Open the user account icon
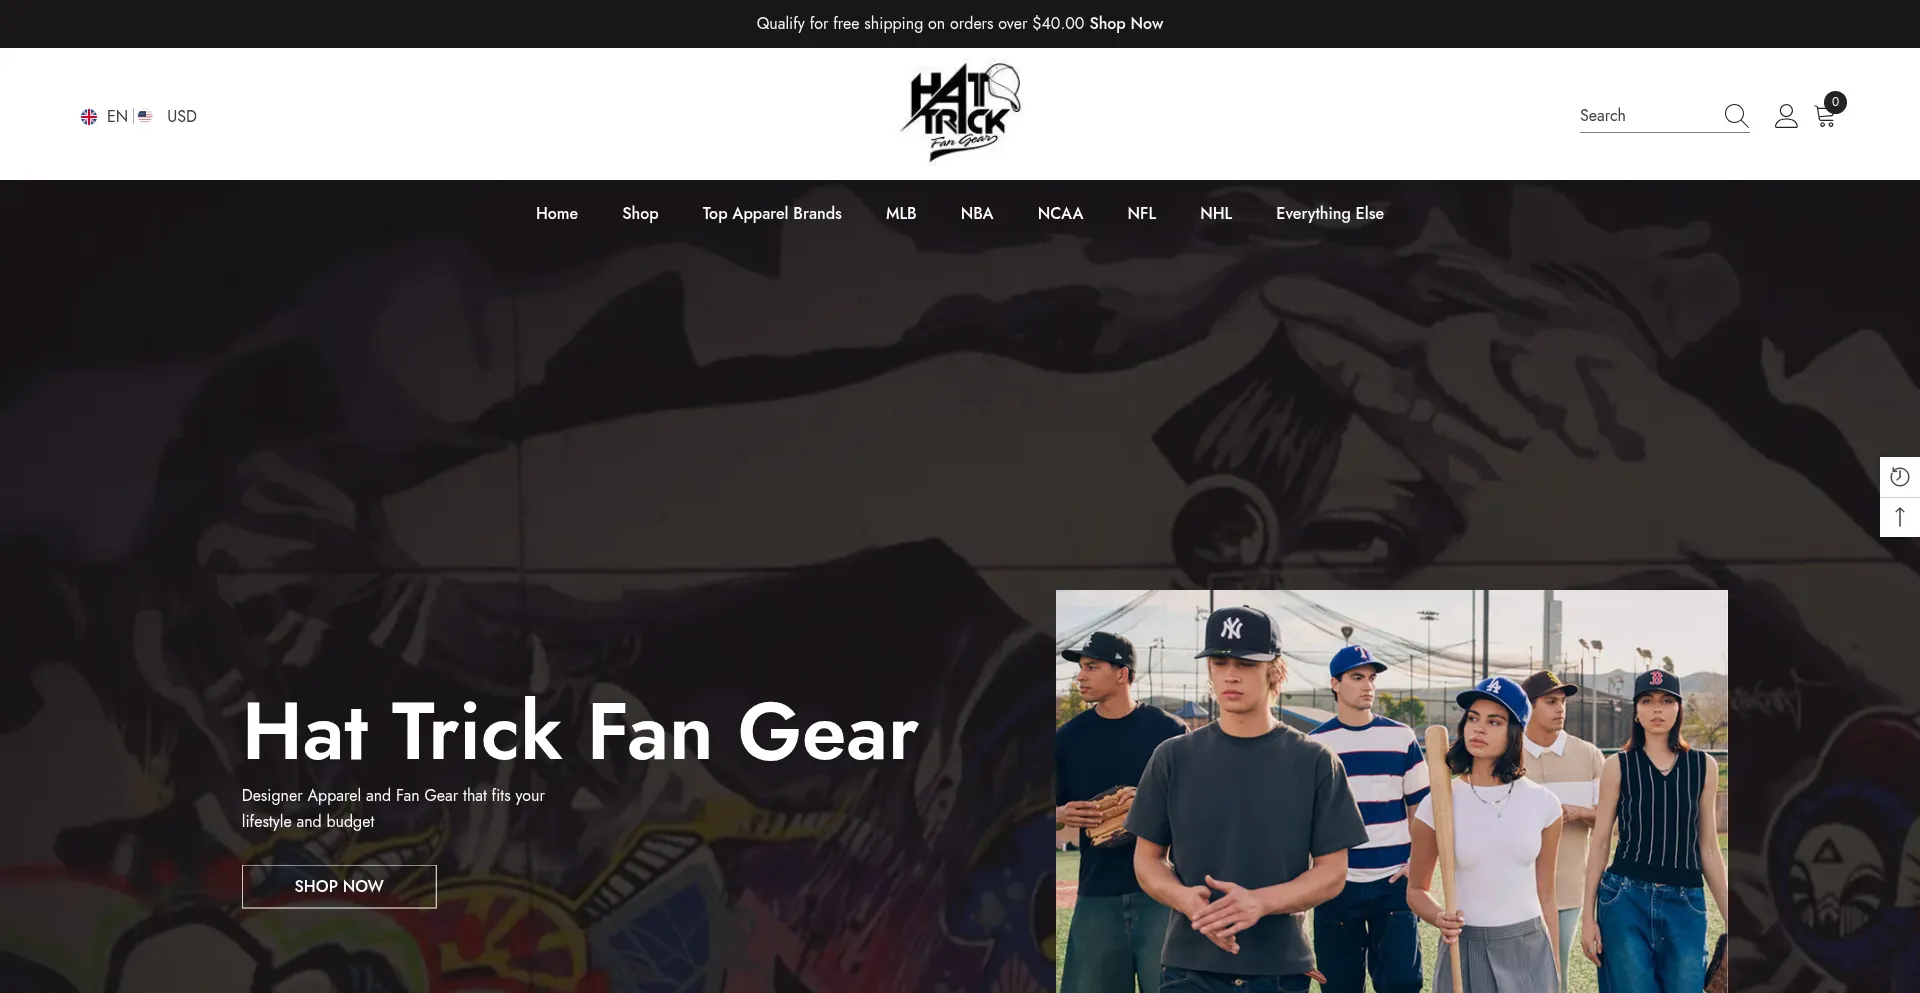The image size is (1920, 993). pos(1786,116)
